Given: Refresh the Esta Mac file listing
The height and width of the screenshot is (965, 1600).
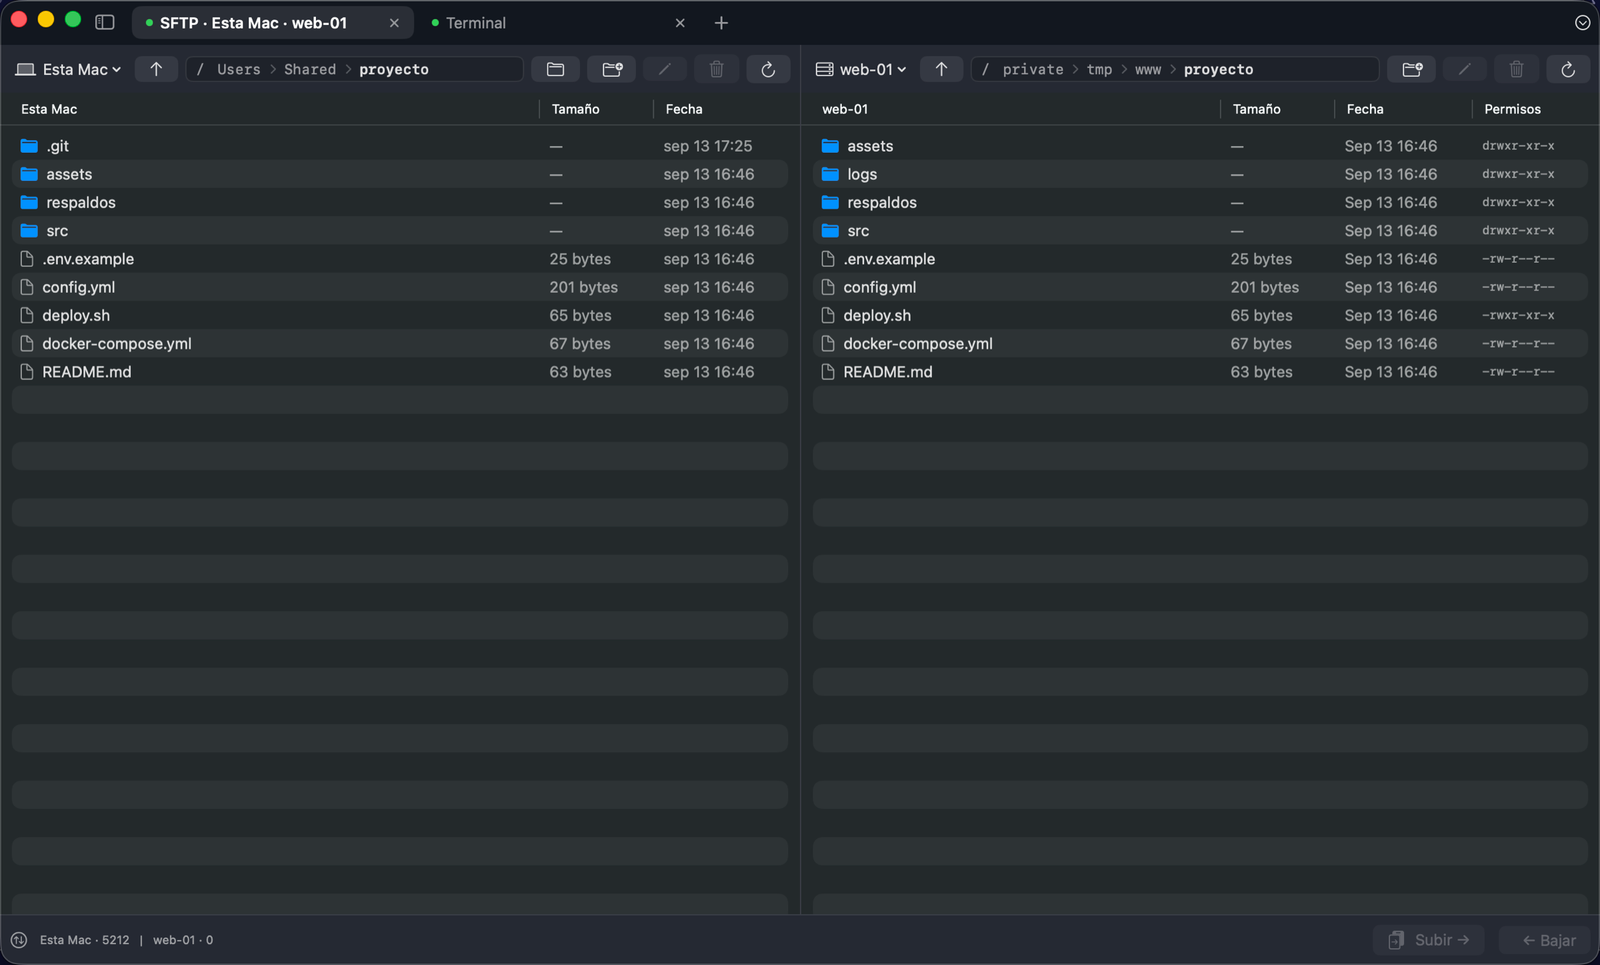Looking at the screenshot, I should [x=768, y=69].
